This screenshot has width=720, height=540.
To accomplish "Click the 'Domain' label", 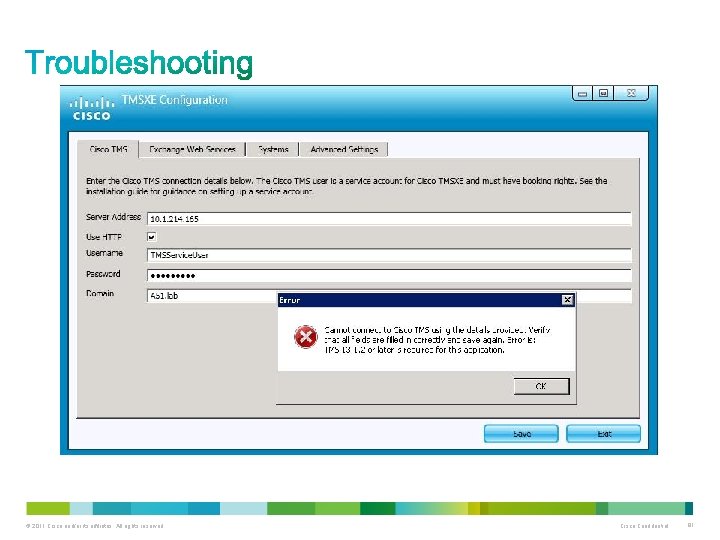I will (x=100, y=293).
